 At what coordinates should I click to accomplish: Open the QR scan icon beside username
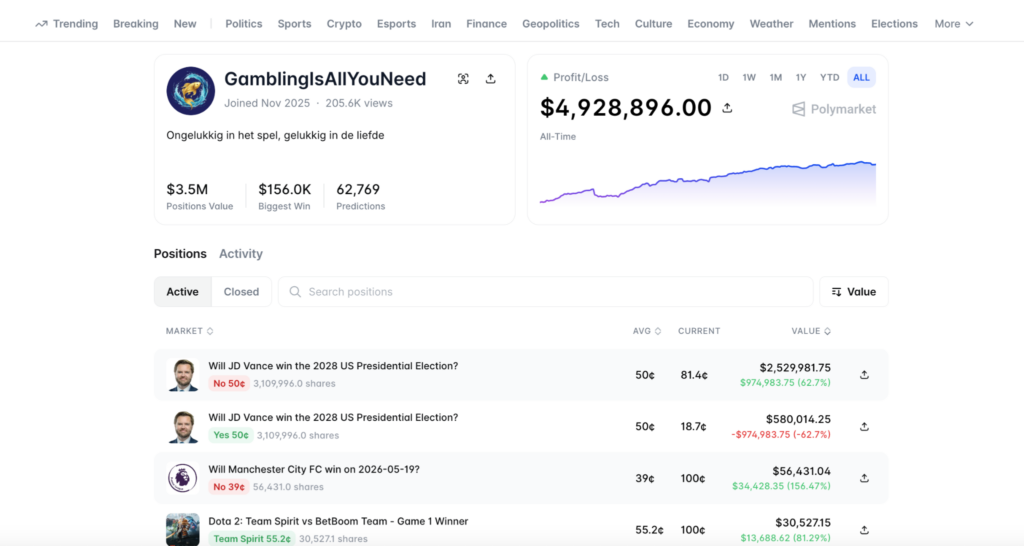coord(463,79)
